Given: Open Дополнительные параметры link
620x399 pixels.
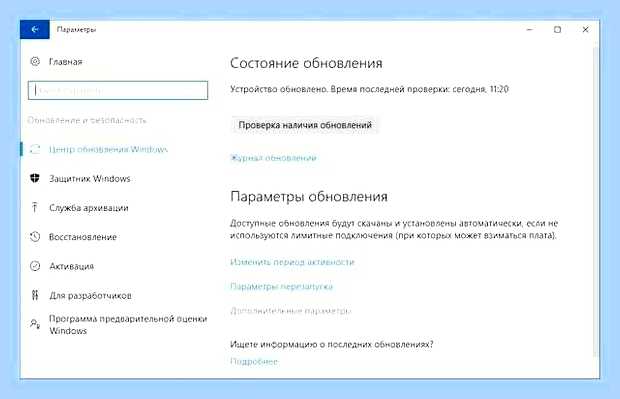Looking at the screenshot, I should tap(291, 311).
